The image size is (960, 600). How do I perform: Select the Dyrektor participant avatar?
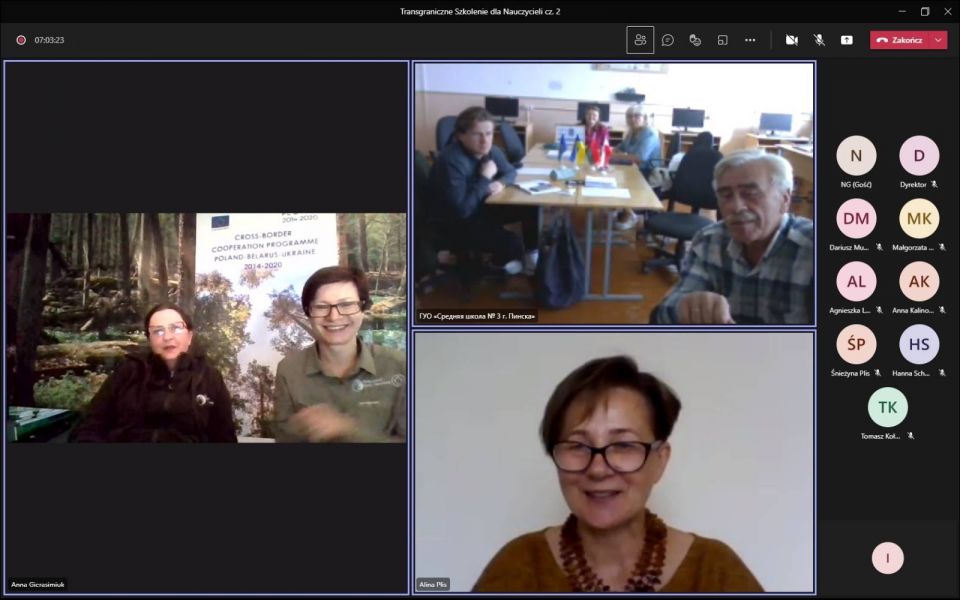[x=919, y=156]
